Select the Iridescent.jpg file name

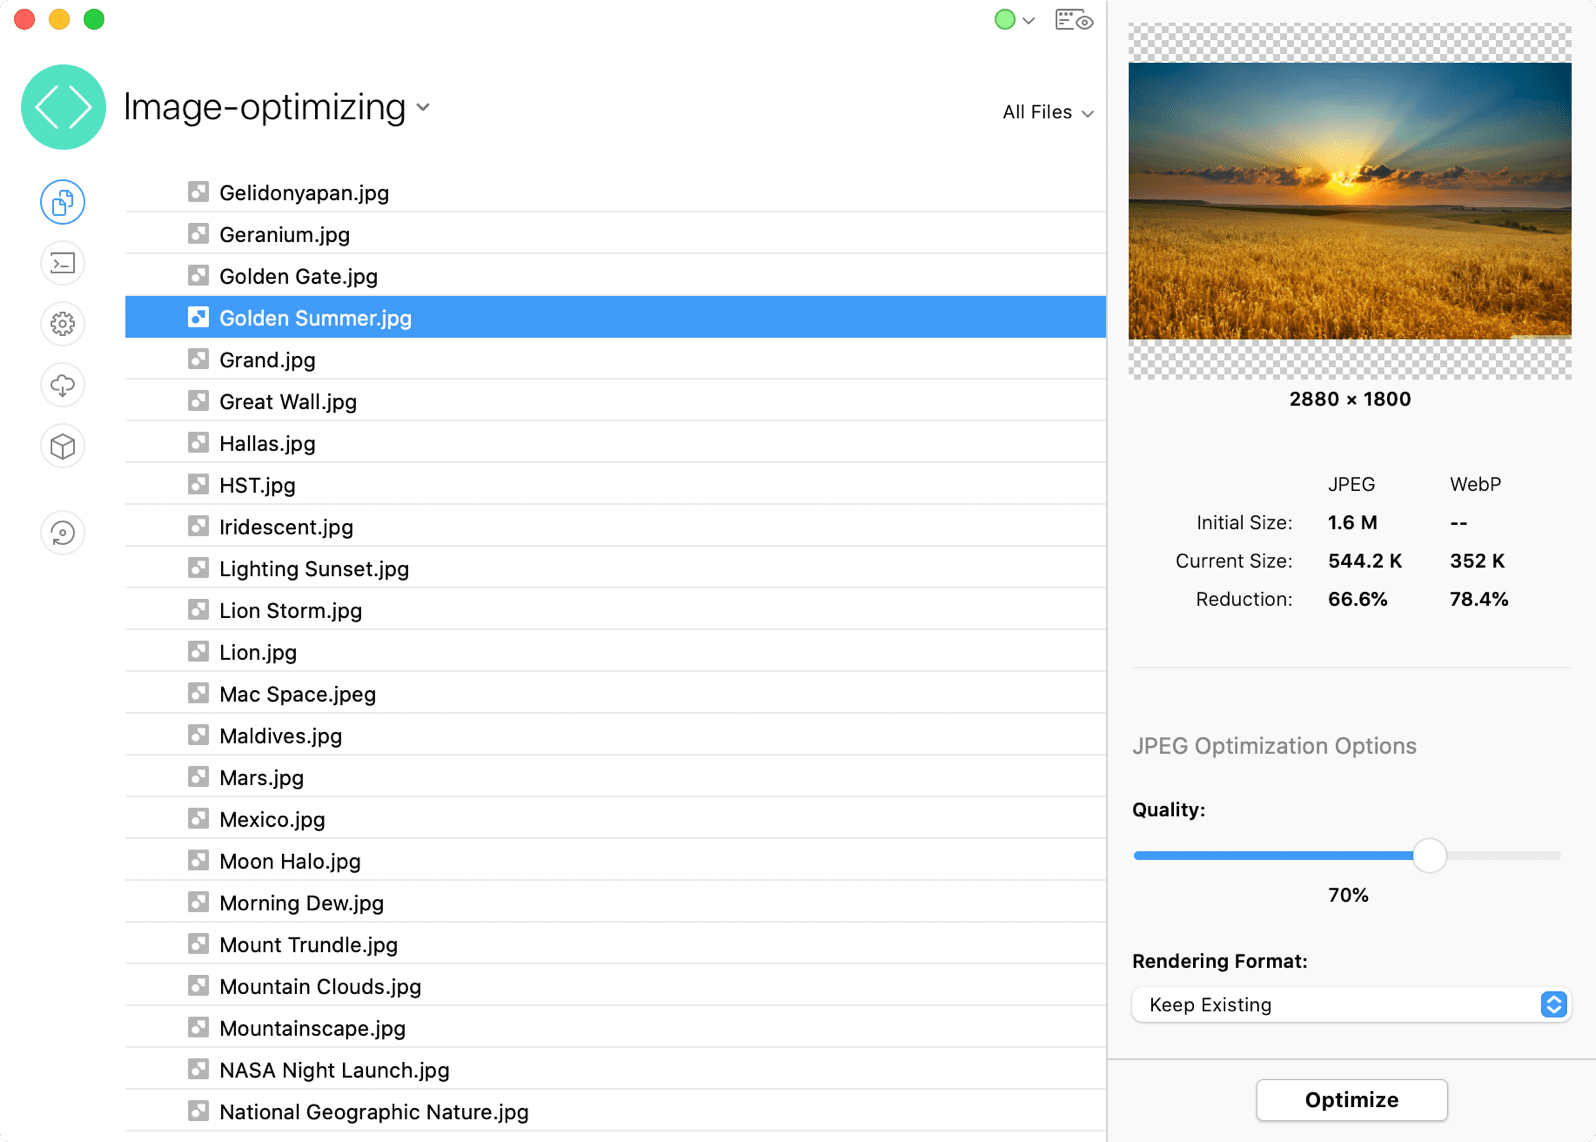point(286,527)
